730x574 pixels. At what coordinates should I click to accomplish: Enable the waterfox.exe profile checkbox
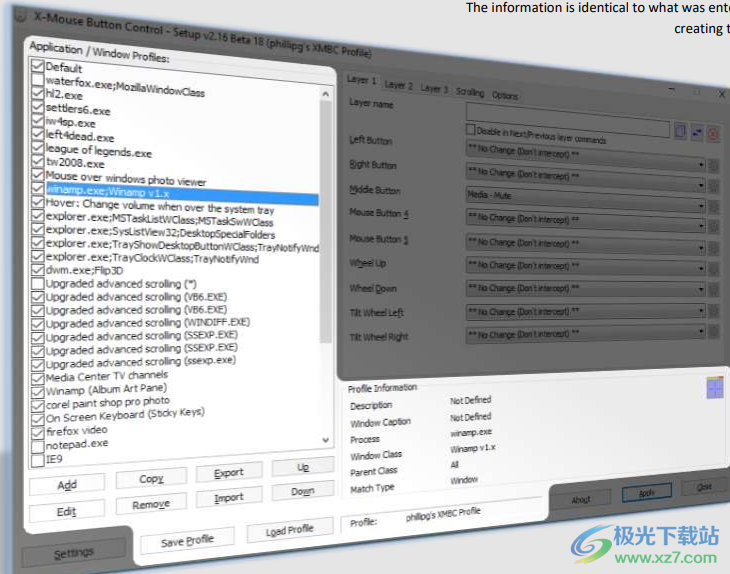[x=38, y=80]
